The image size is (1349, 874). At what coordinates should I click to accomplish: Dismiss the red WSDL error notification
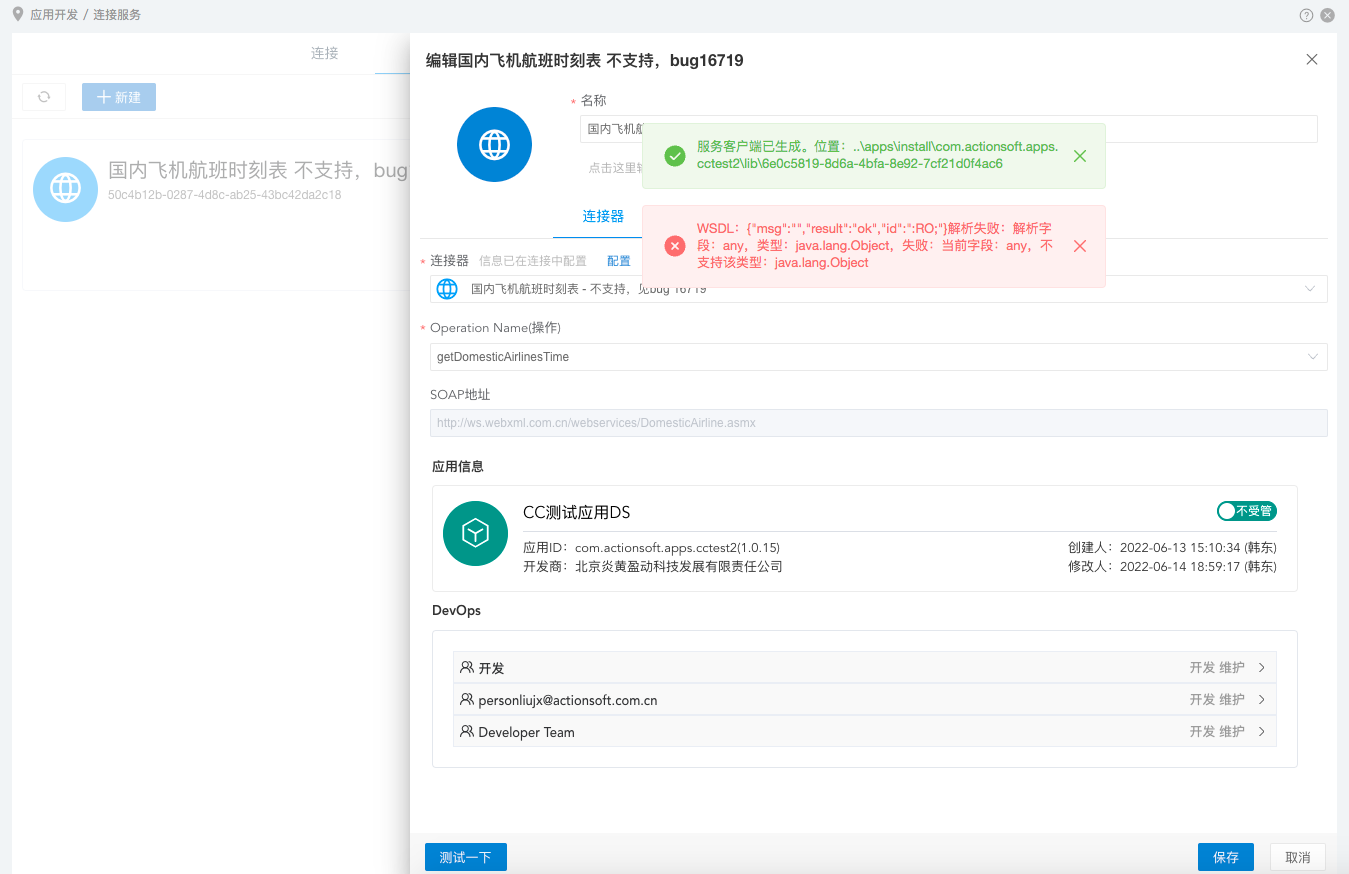(1079, 246)
